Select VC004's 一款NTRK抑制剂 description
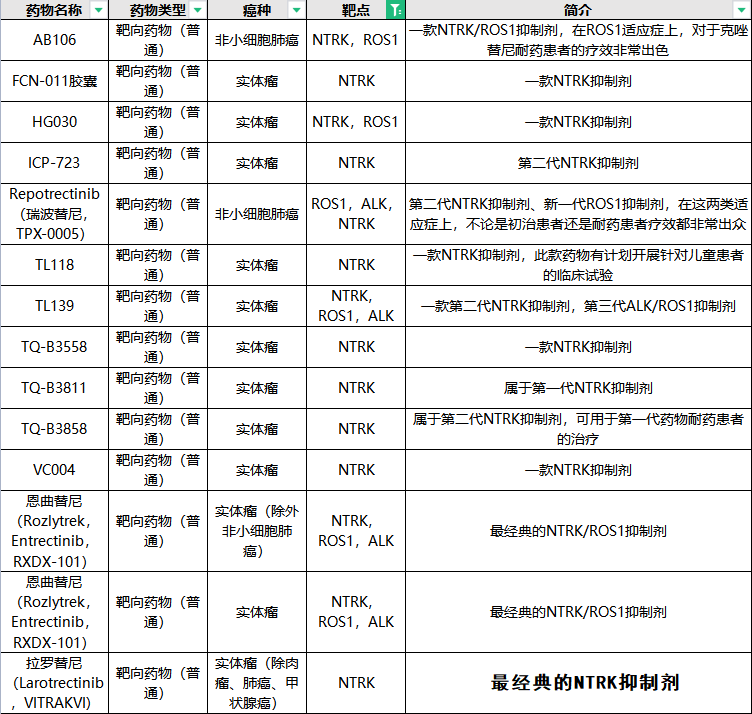The height and width of the screenshot is (714, 752). [578, 470]
